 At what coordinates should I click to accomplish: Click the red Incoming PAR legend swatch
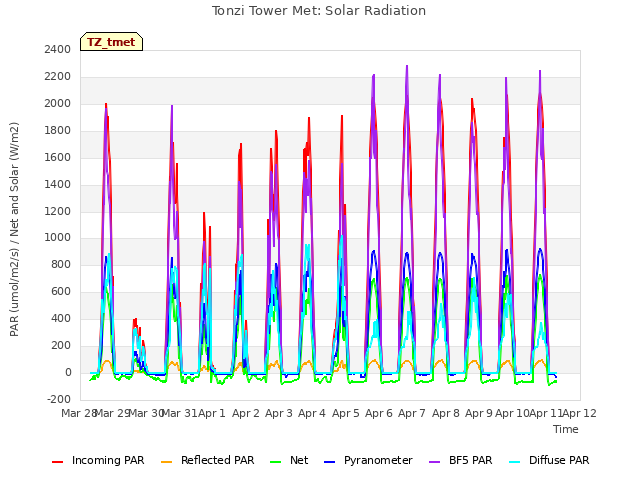pos(58,462)
